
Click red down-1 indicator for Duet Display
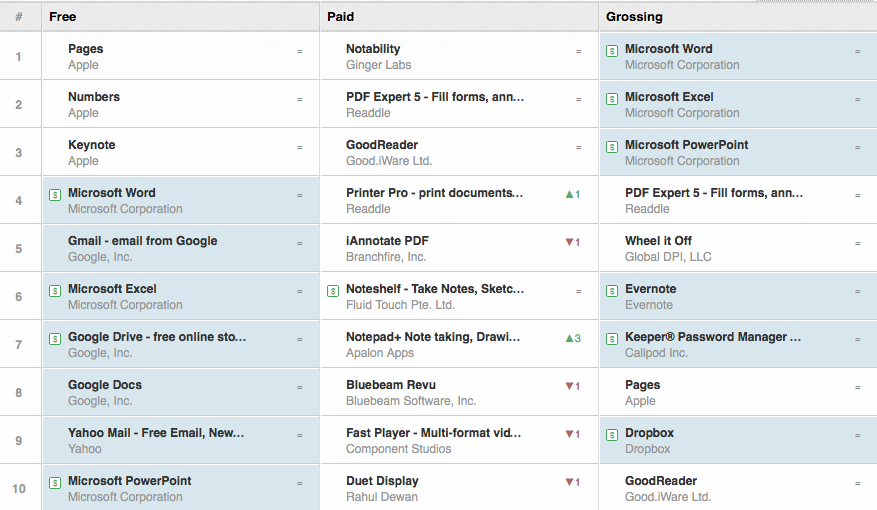point(573,483)
